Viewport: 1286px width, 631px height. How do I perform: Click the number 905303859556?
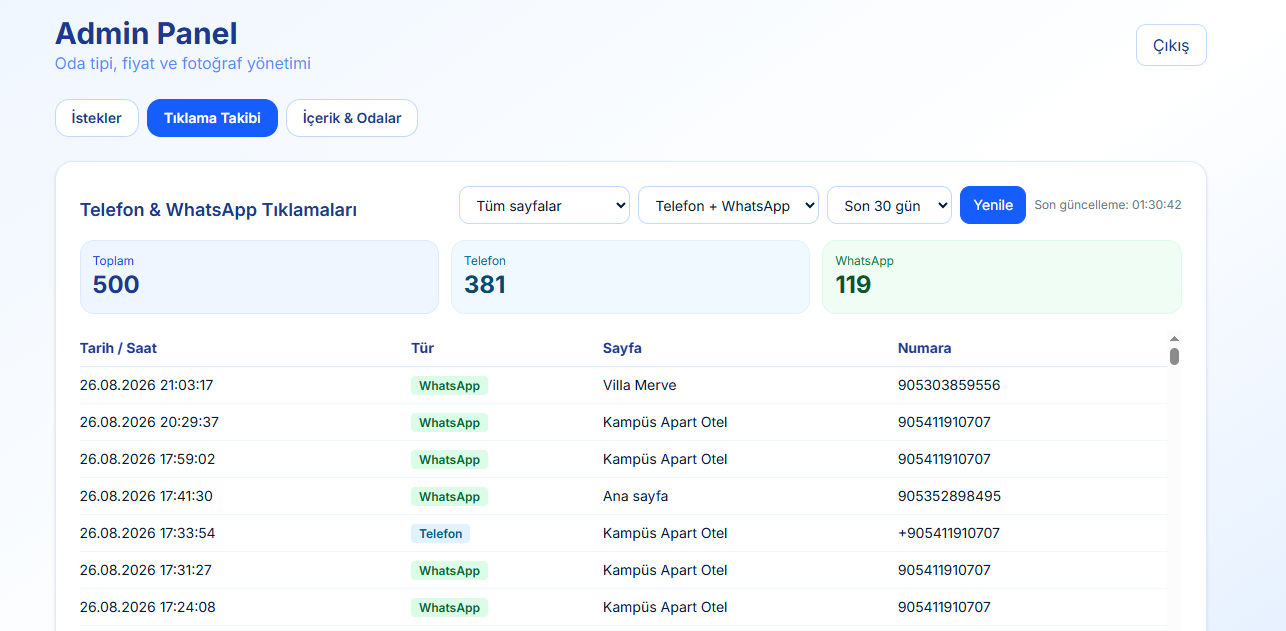pyautogui.click(x=949, y=385)
